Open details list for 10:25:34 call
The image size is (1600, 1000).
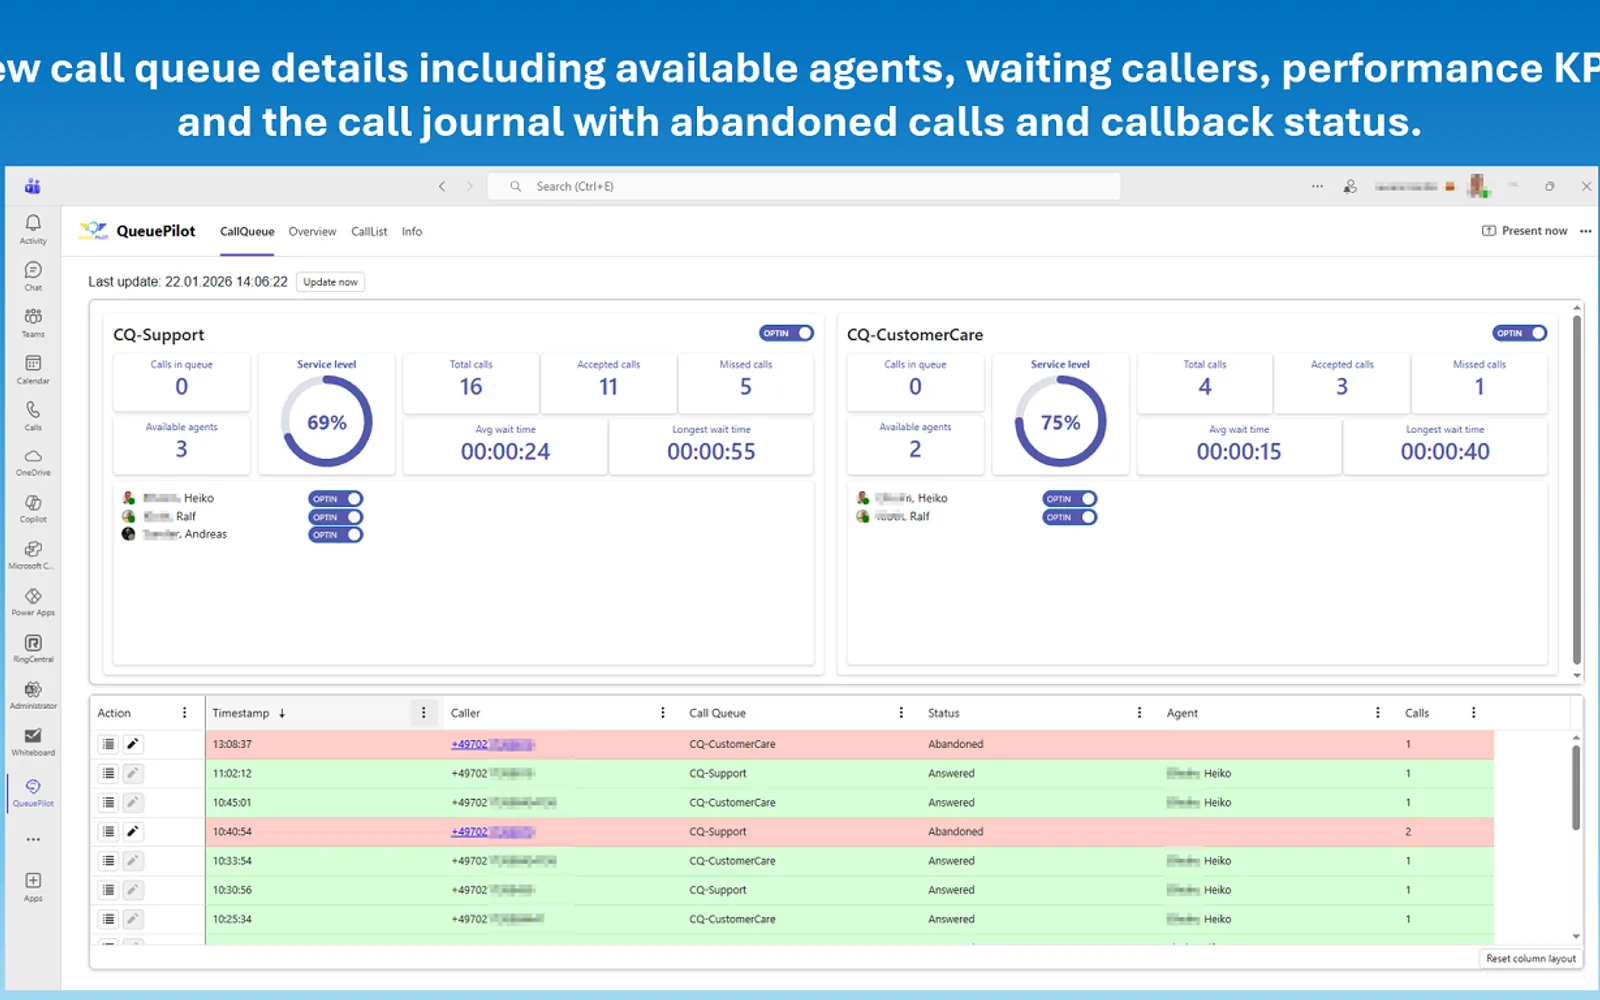coord(109,919)
